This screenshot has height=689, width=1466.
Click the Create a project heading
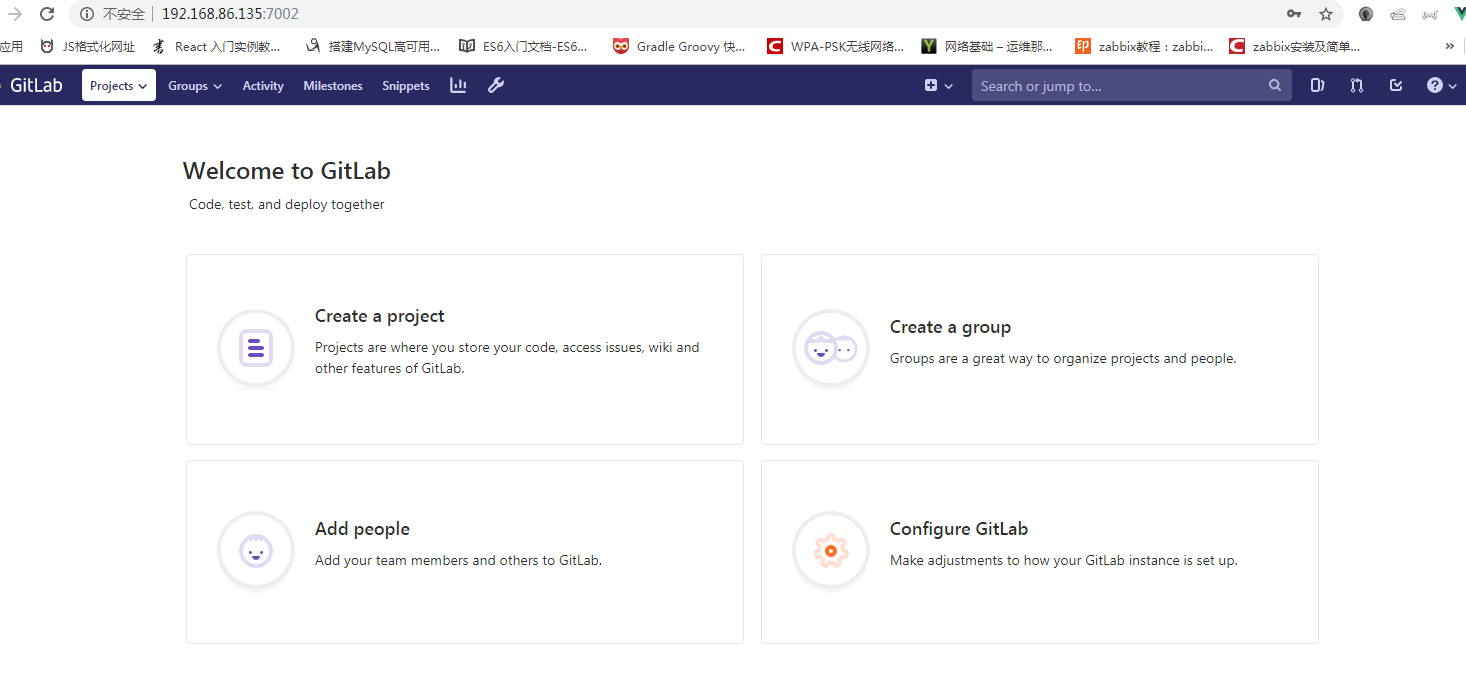(x=379, y=315)
